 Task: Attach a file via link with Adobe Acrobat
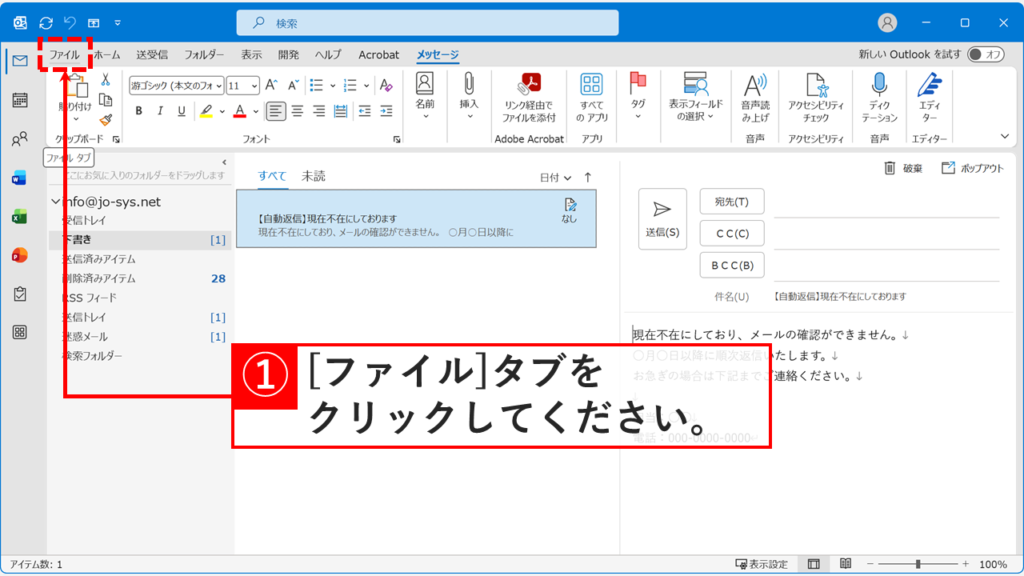[x=528, y=90]
